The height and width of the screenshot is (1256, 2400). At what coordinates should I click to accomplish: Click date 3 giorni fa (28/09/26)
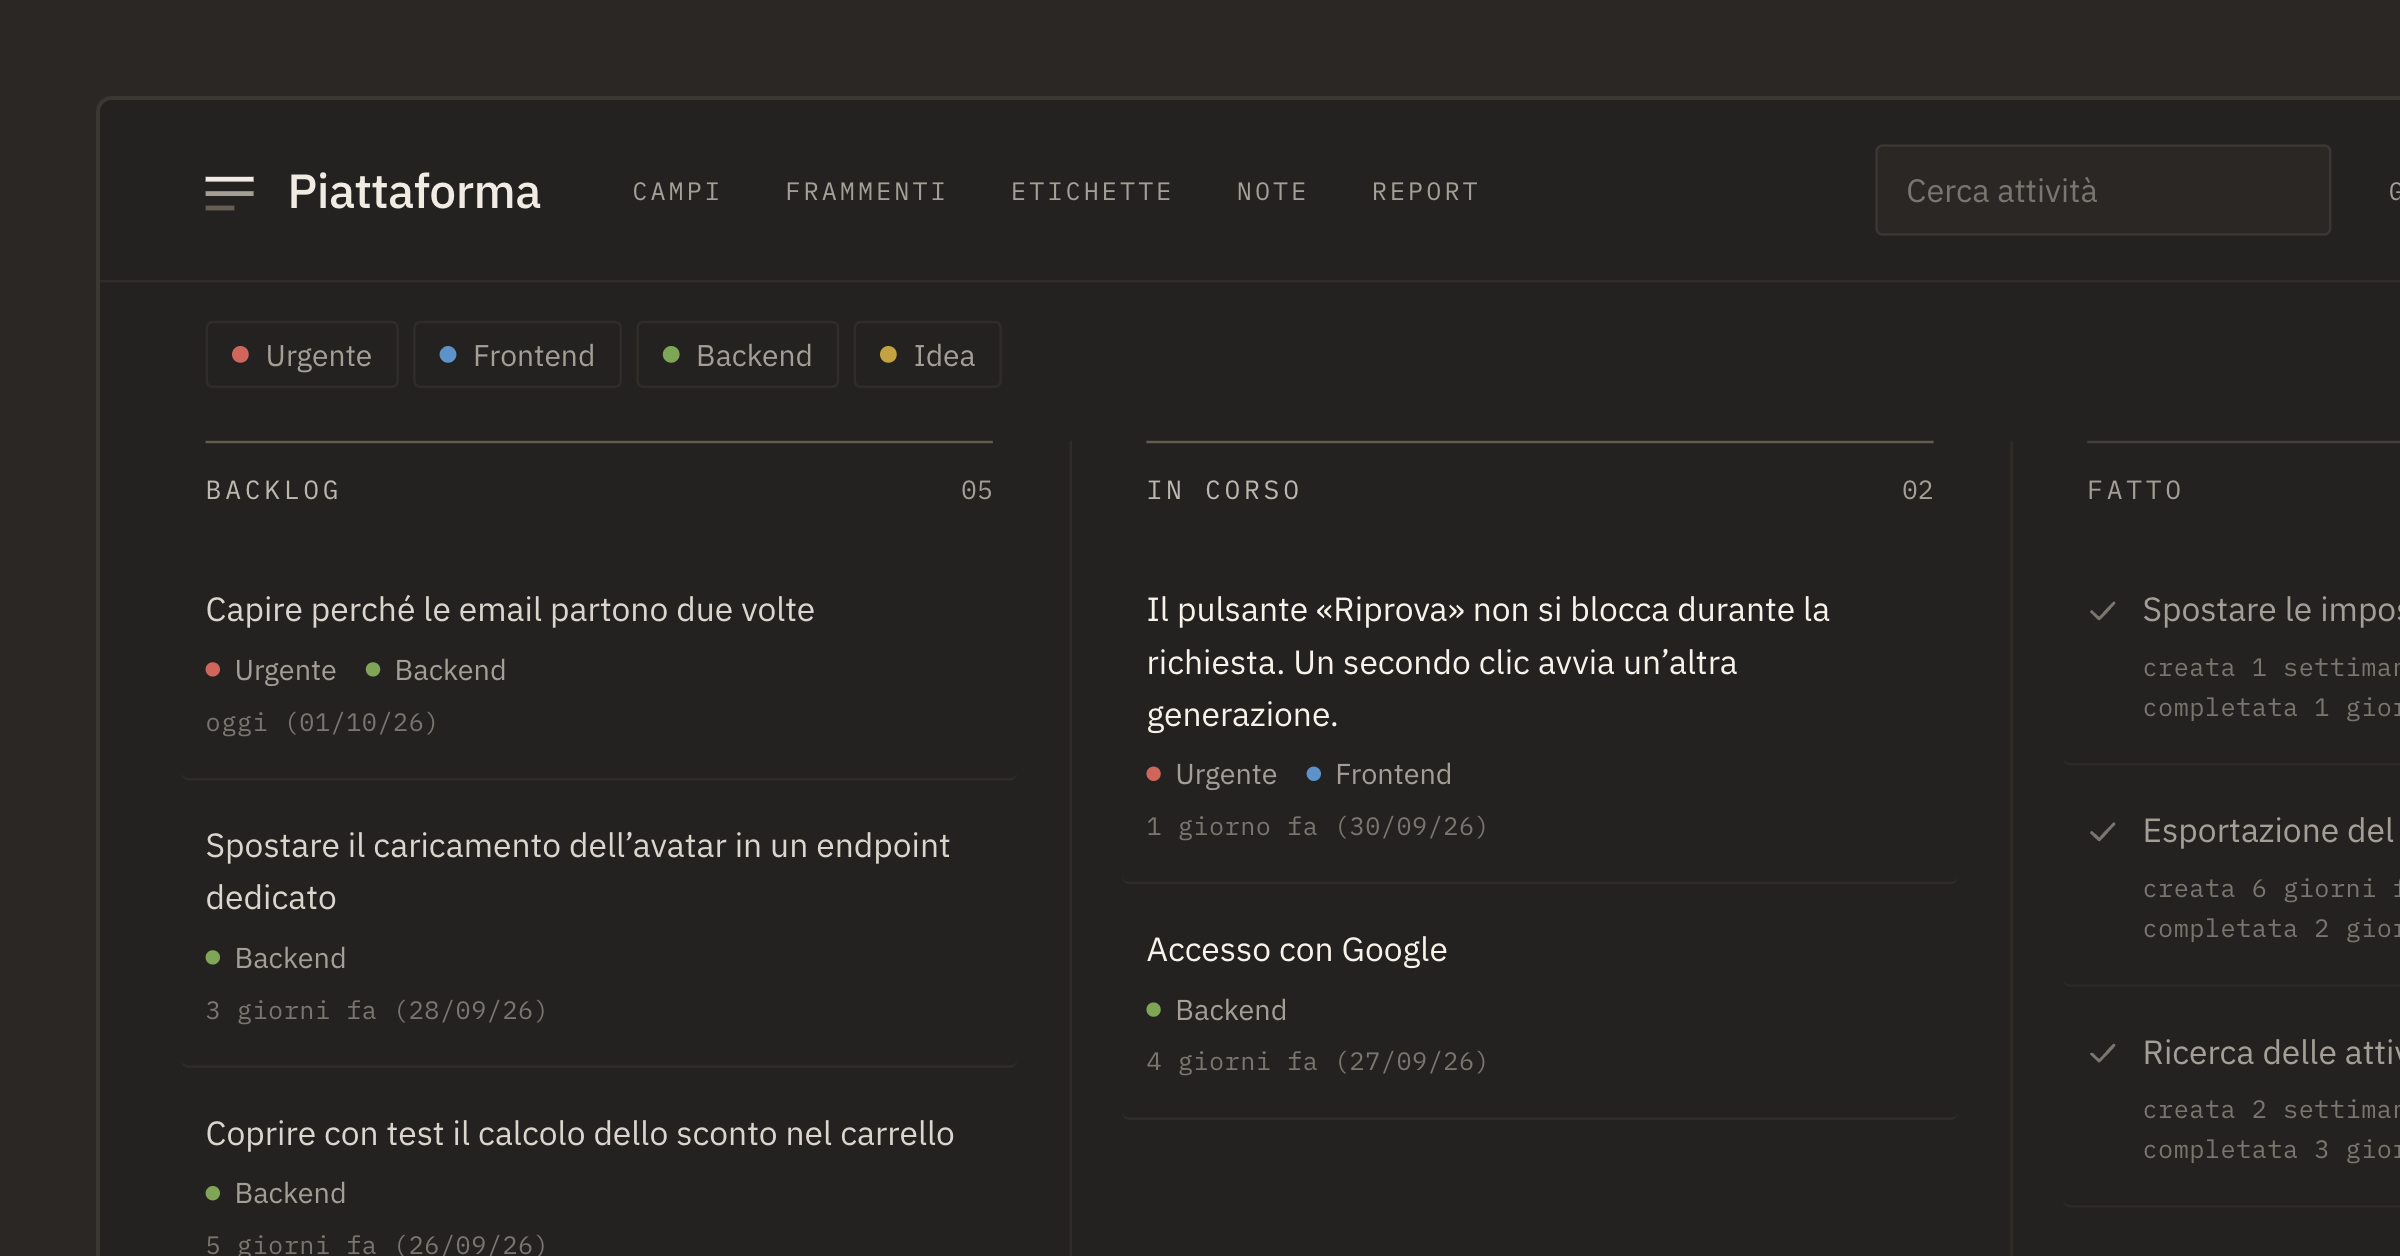point(377,1010)
